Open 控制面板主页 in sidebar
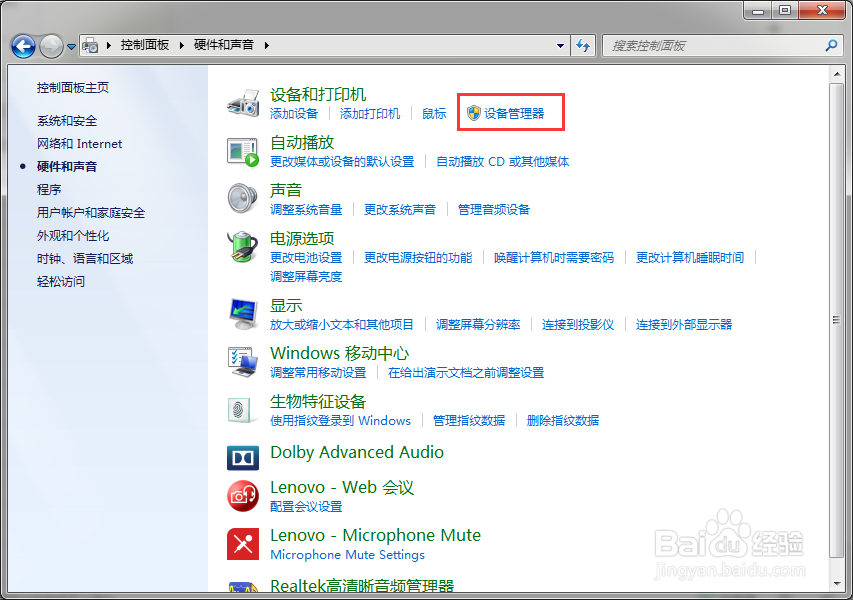Viewport: 853px width, 600px height. 73,88
